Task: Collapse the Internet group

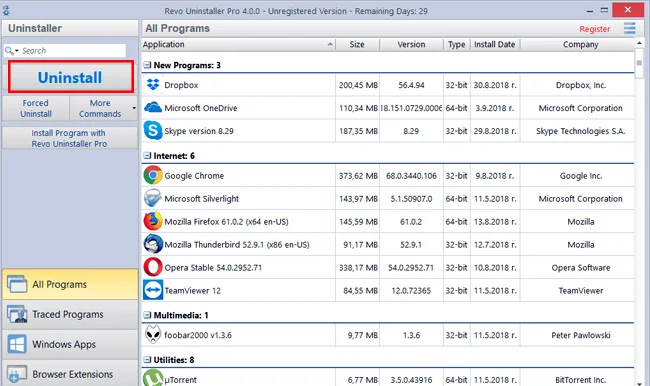Action: click(147, 155)
